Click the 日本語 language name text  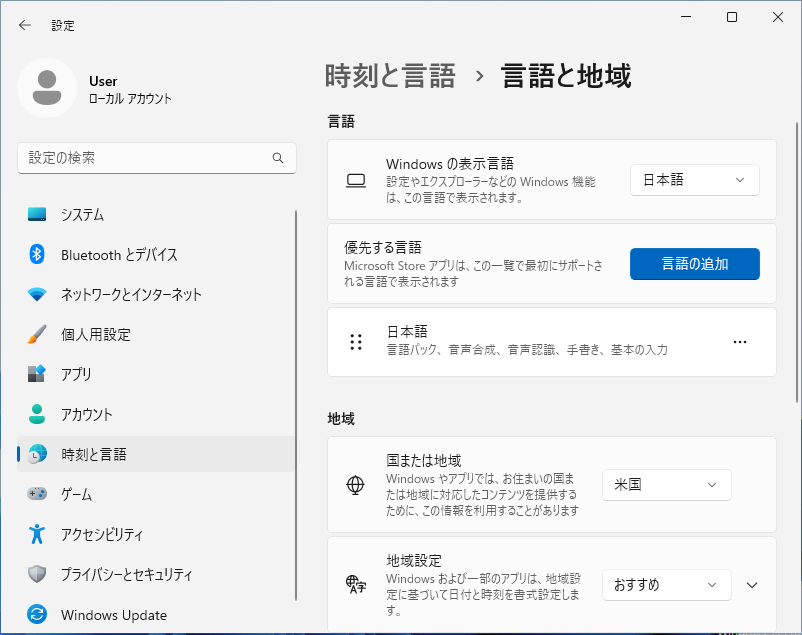coord(407,332)
